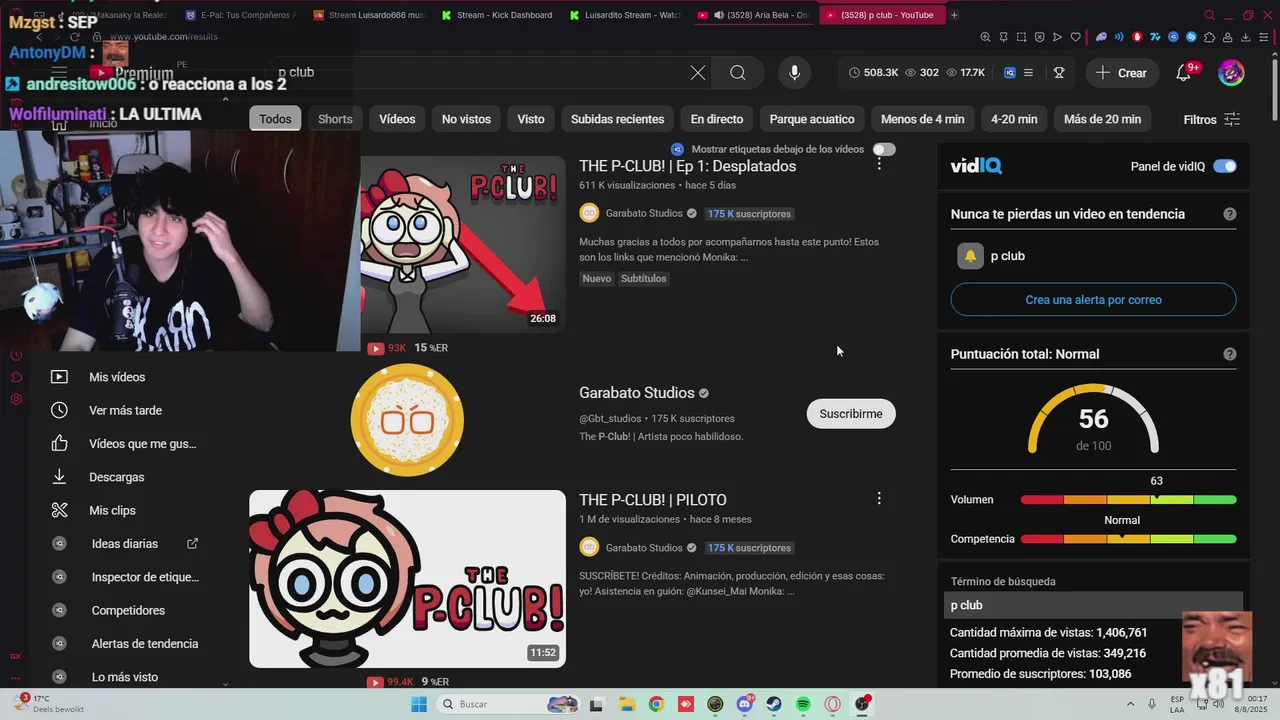Click Garabato Studios channel avatar

click(407, 420)
